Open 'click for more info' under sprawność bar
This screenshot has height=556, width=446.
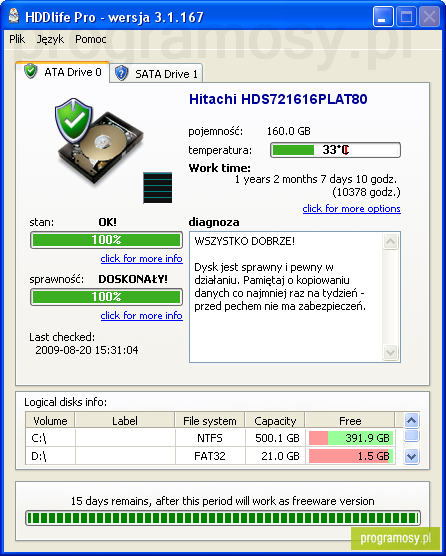click(141, 315)
